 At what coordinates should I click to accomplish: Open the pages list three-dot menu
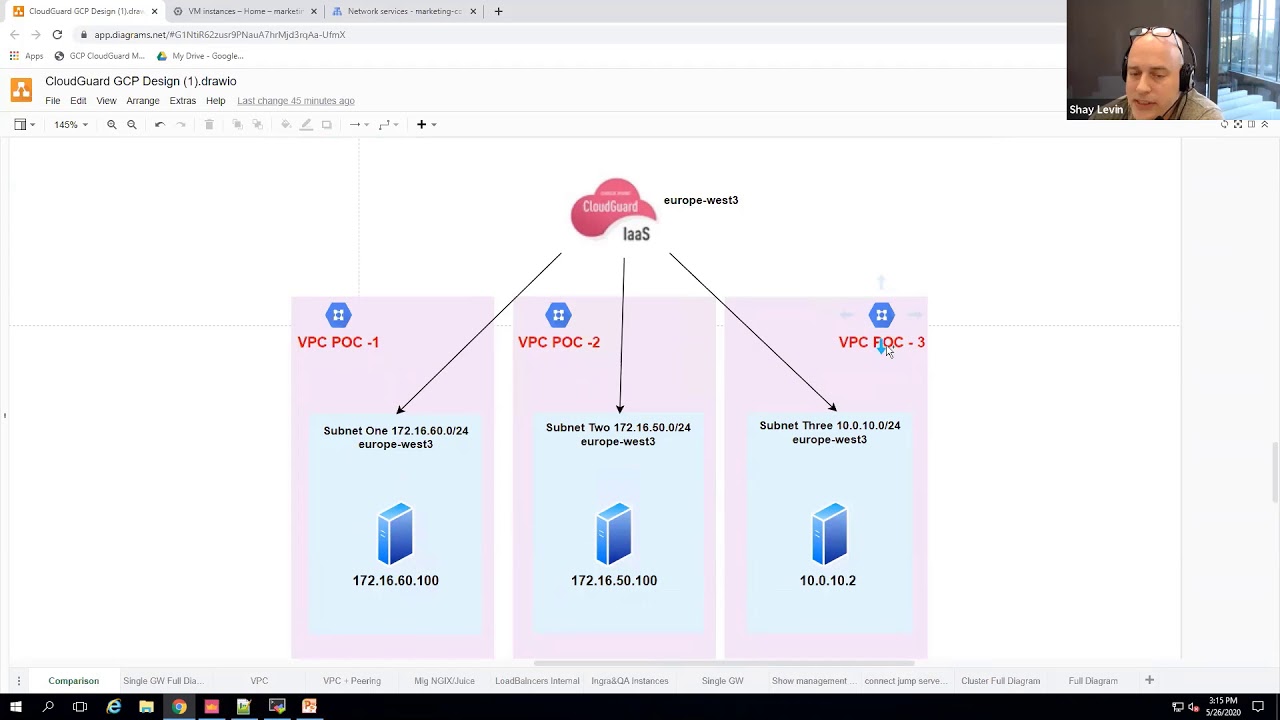18,681
